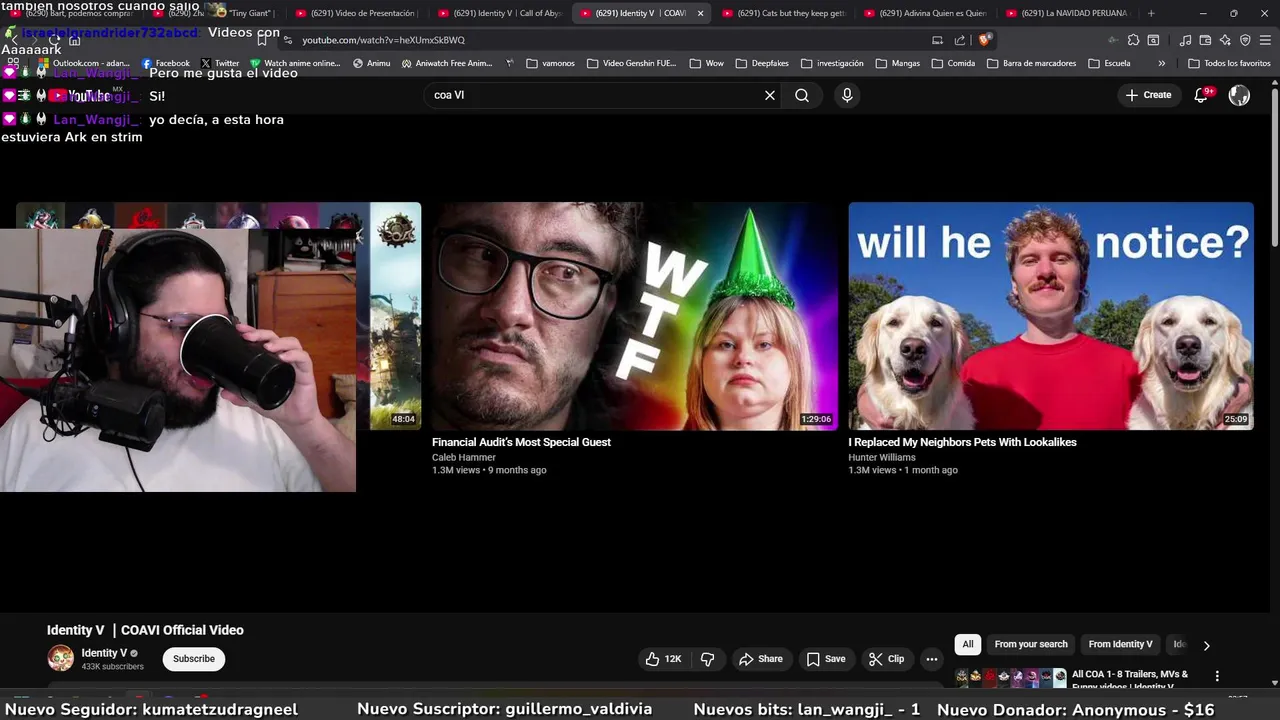Dislike the video with thumbs down

click(707, 659)
